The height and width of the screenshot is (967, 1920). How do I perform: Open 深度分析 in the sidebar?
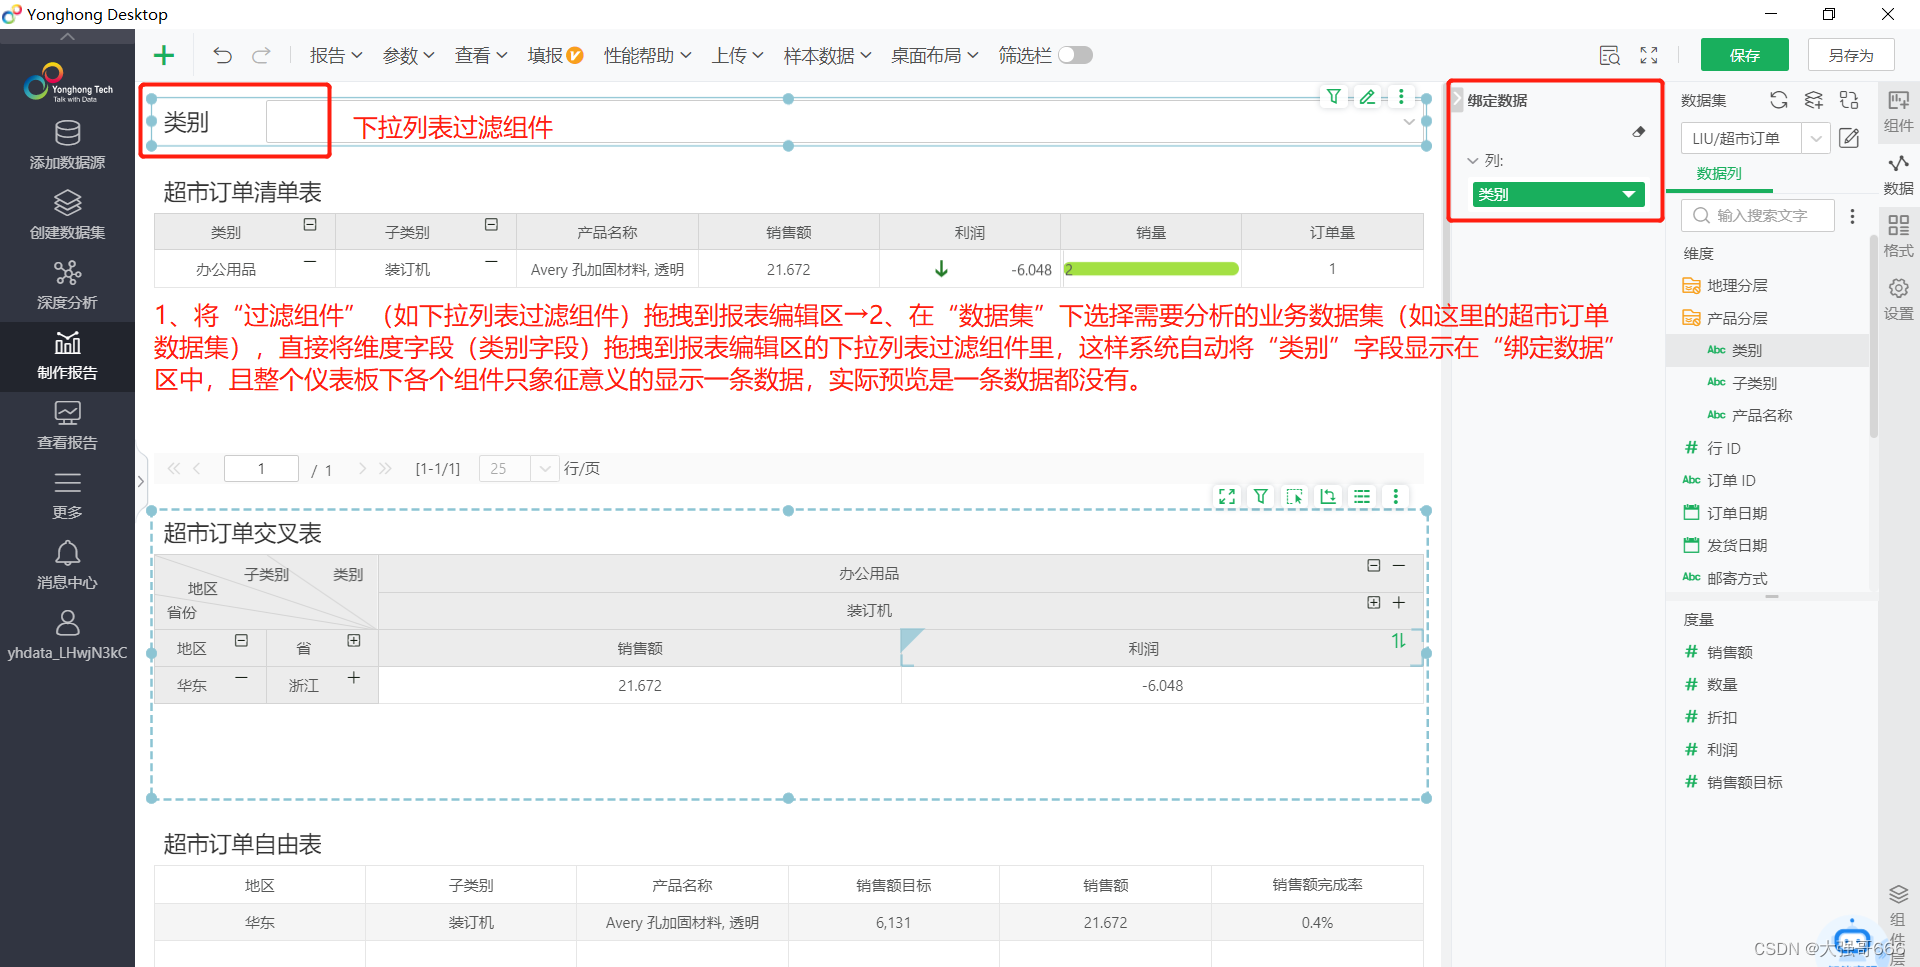pos(67,286)
